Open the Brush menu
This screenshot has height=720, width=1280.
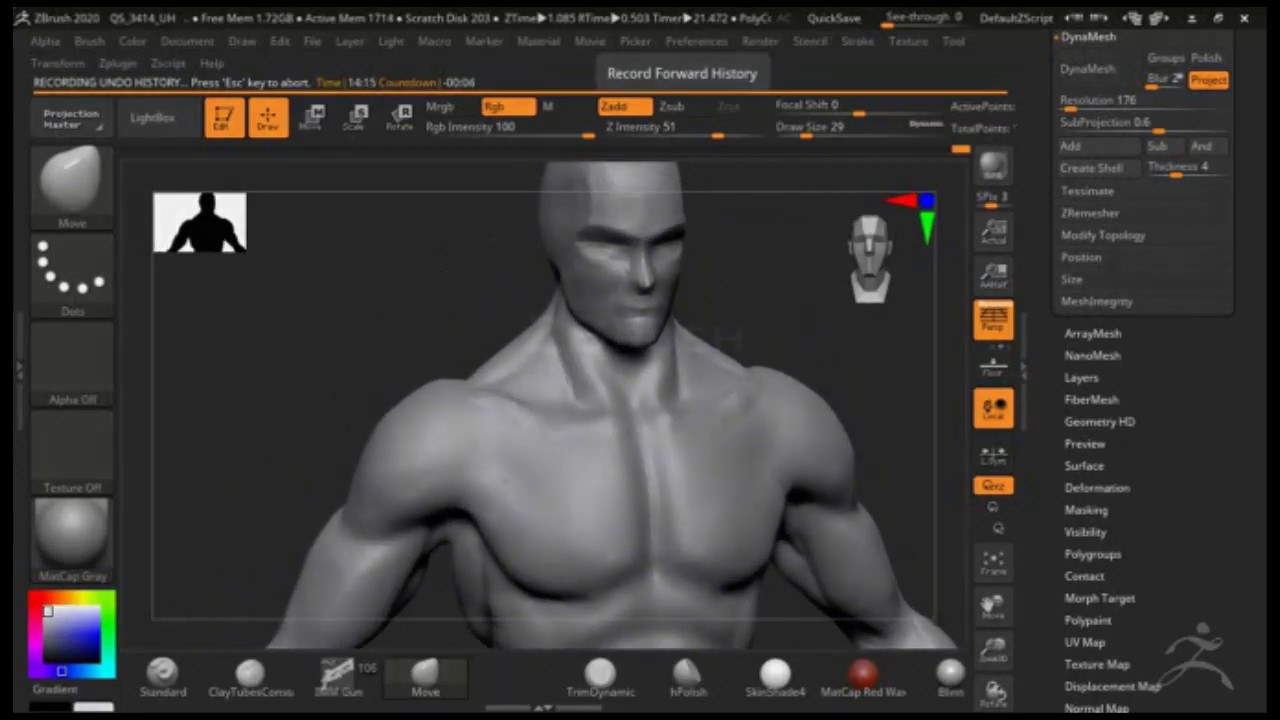click(x=89, y=41)
